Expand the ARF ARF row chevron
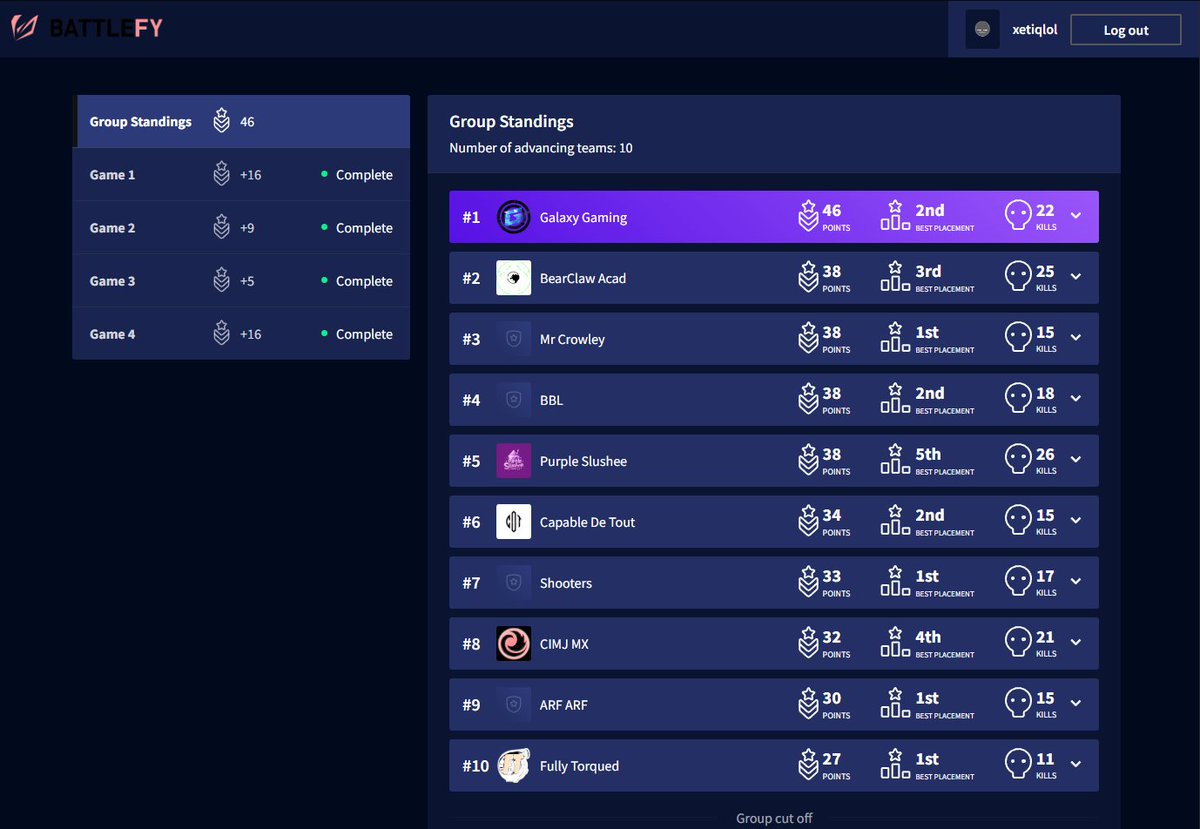The width and height of the screenshot is (1200, 829). tap(1076, 704)
